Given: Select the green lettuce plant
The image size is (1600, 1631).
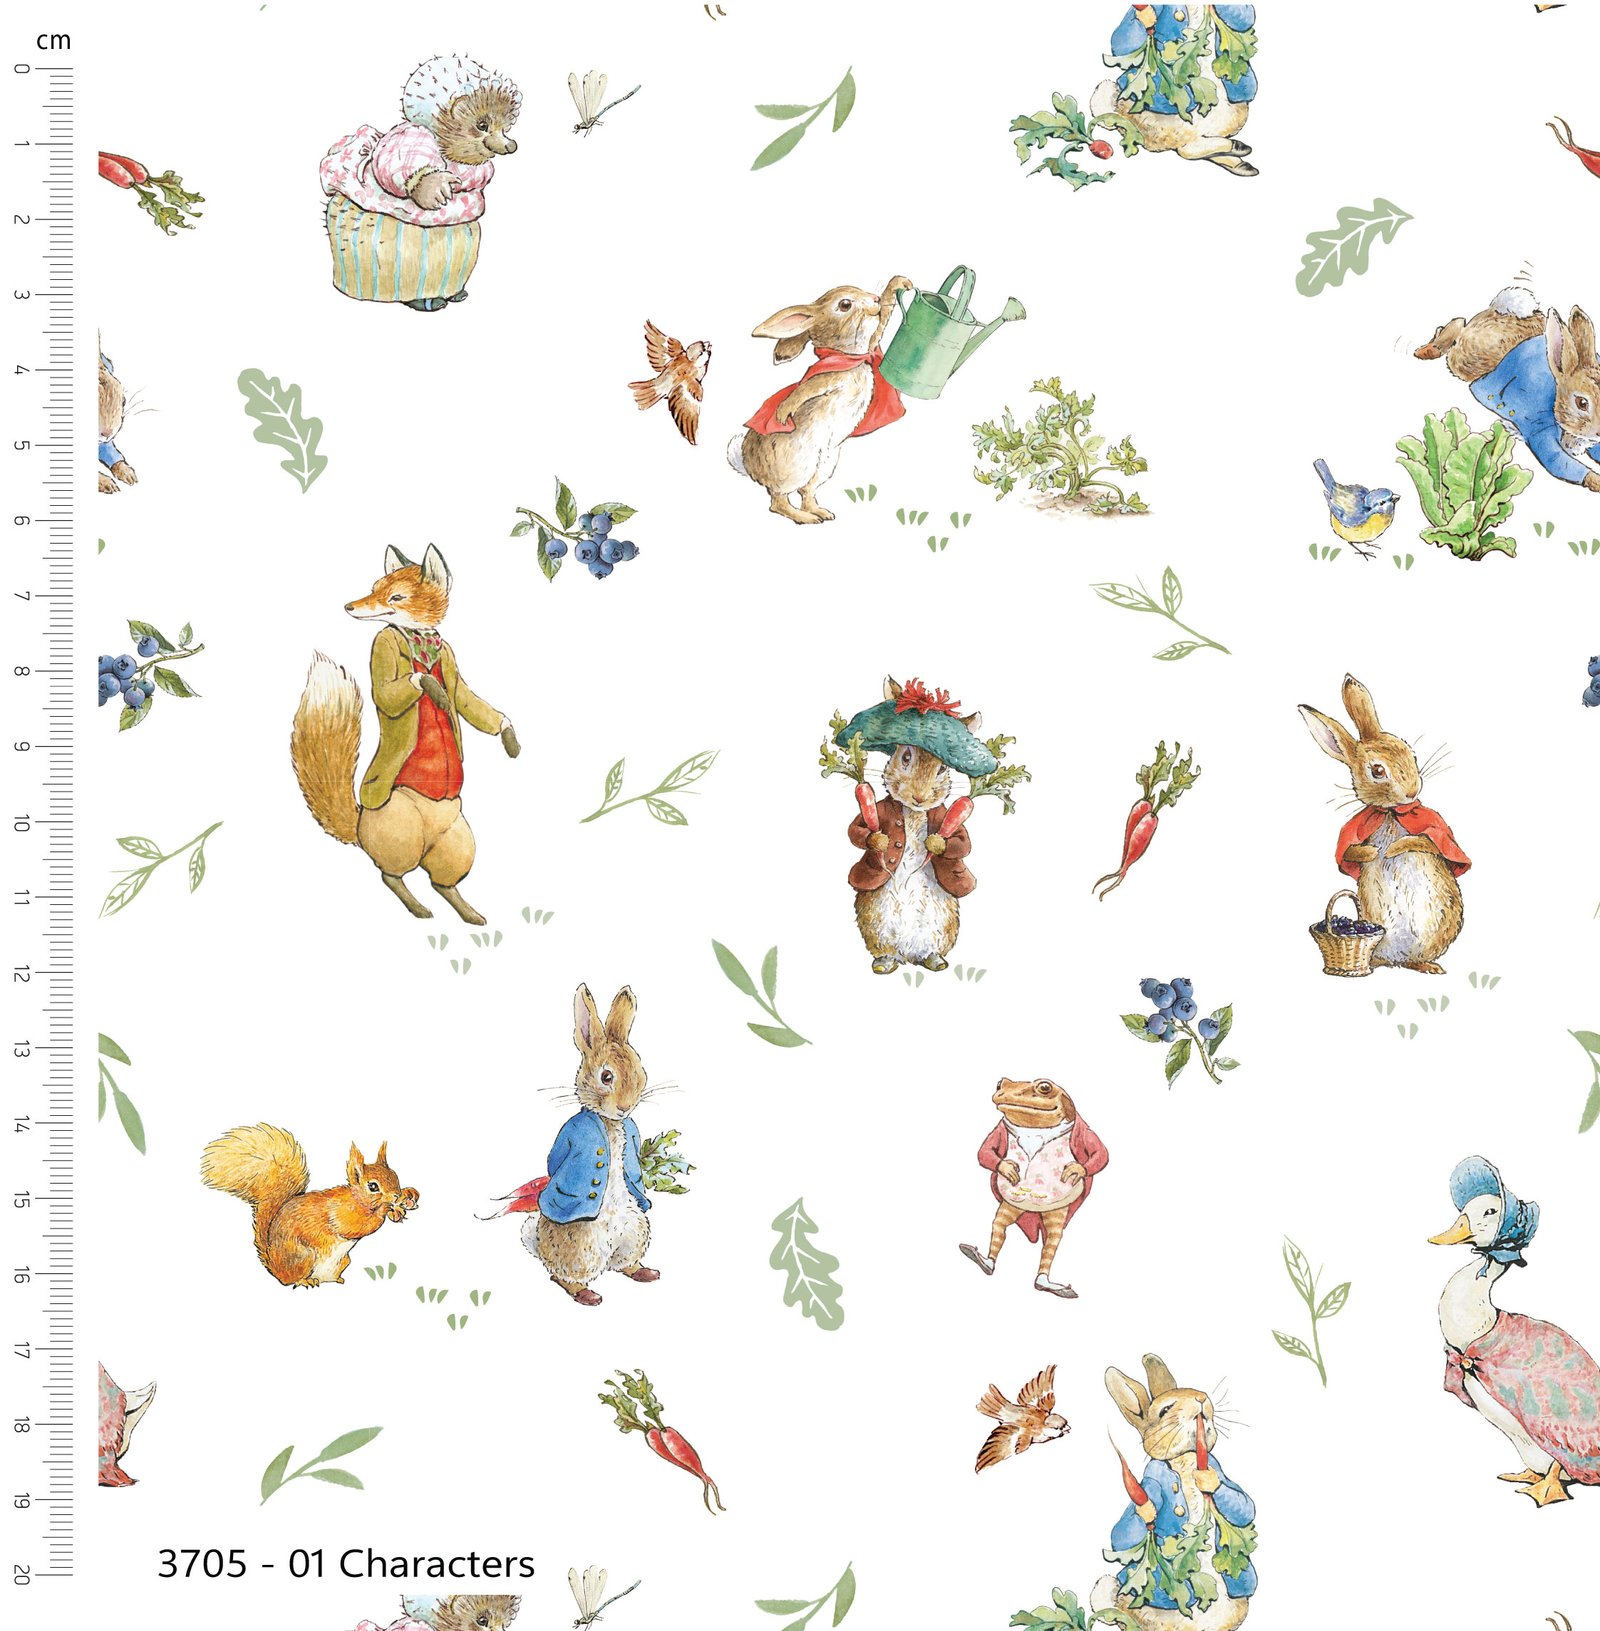Looking at the screenshot, I should click(1464, 484).
